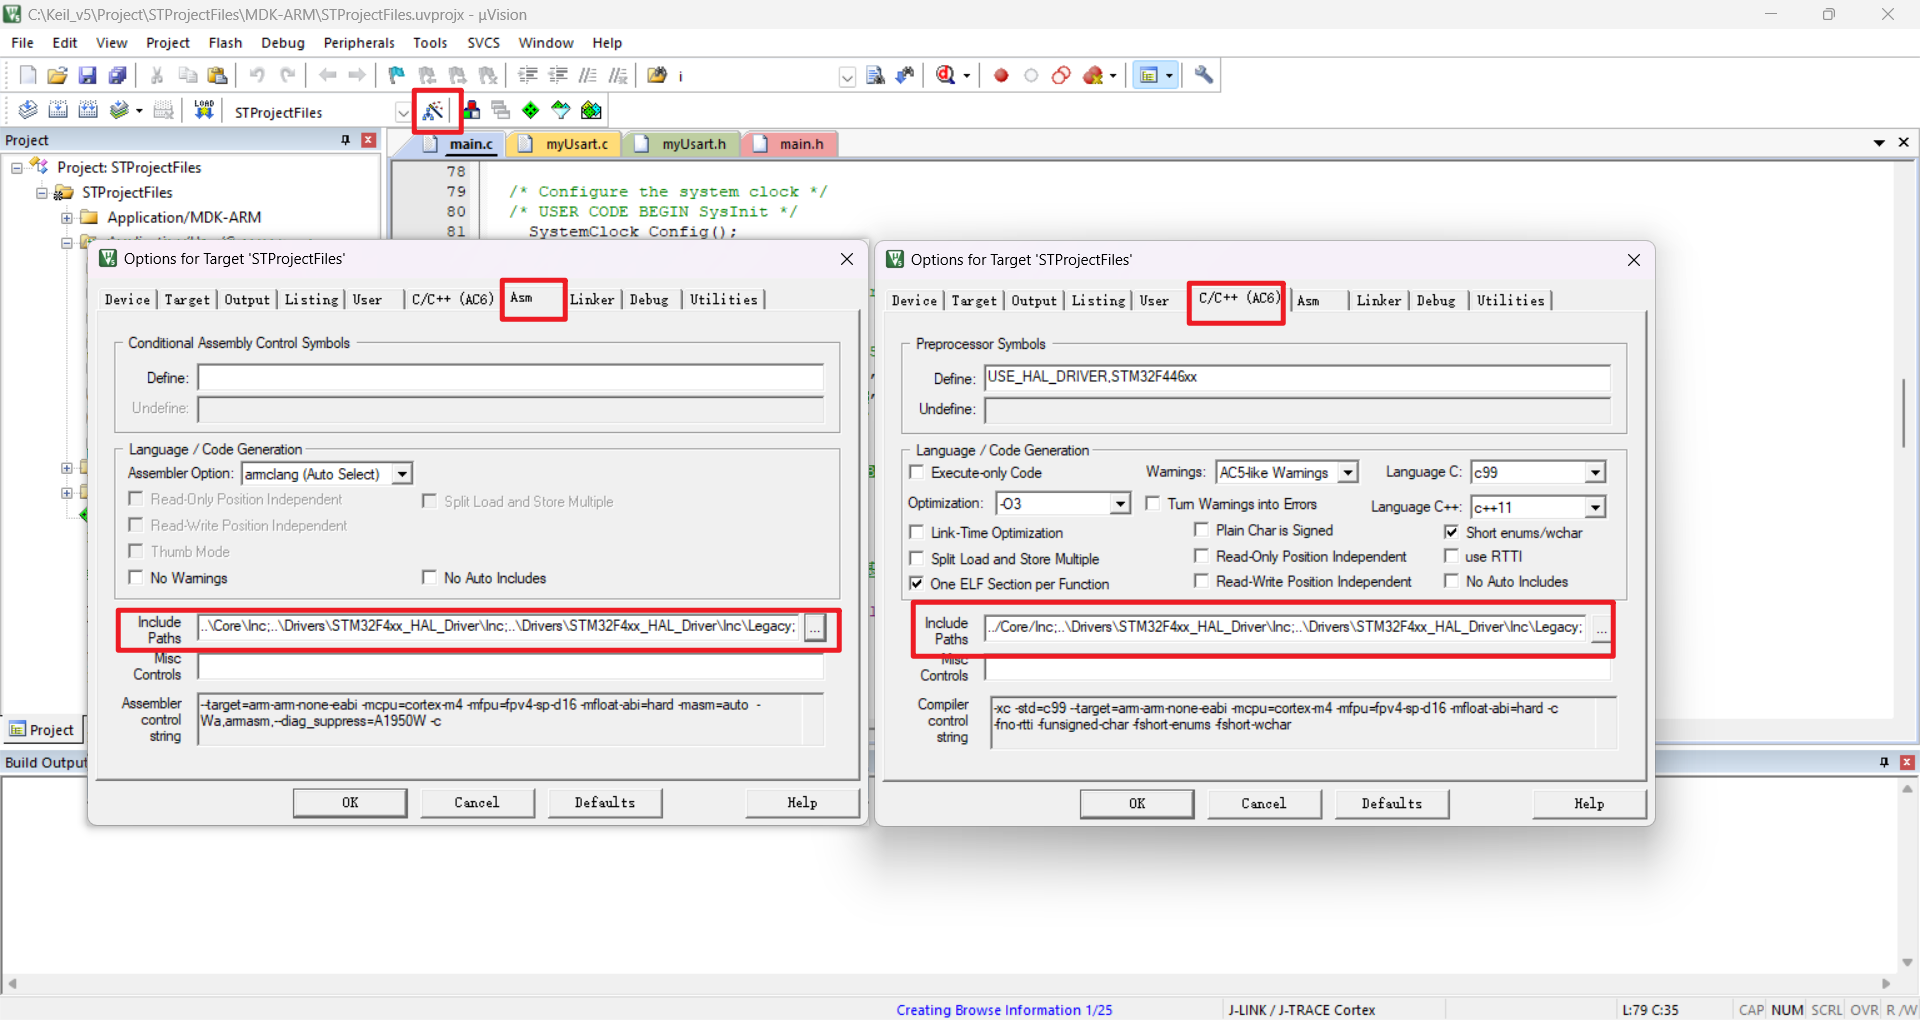
Task: Insert breakpoint with solid red circle icon
Action: (1001, 75)
